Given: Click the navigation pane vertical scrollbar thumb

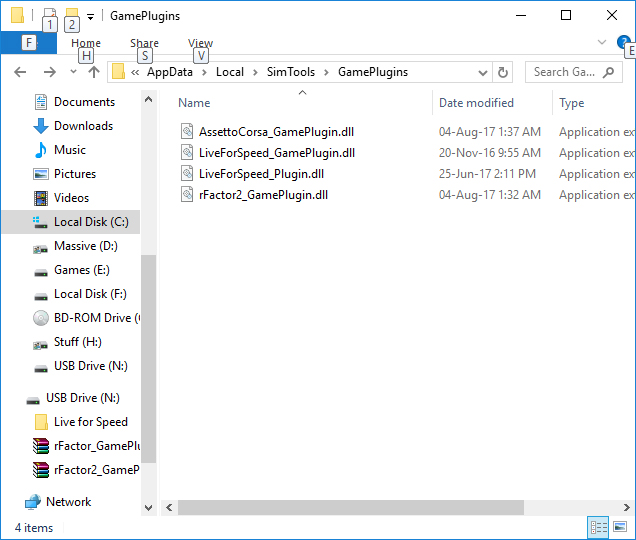Looking at the screenshot, I should 148,359.
